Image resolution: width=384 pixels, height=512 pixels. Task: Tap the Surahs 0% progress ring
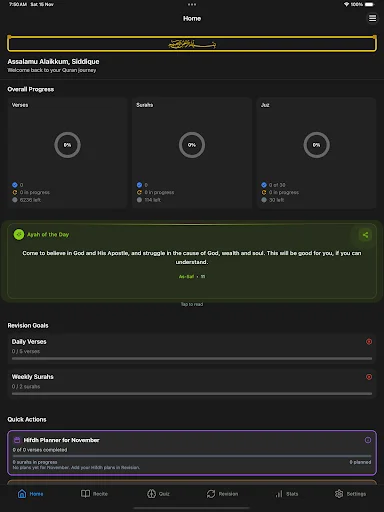(192, 145)
